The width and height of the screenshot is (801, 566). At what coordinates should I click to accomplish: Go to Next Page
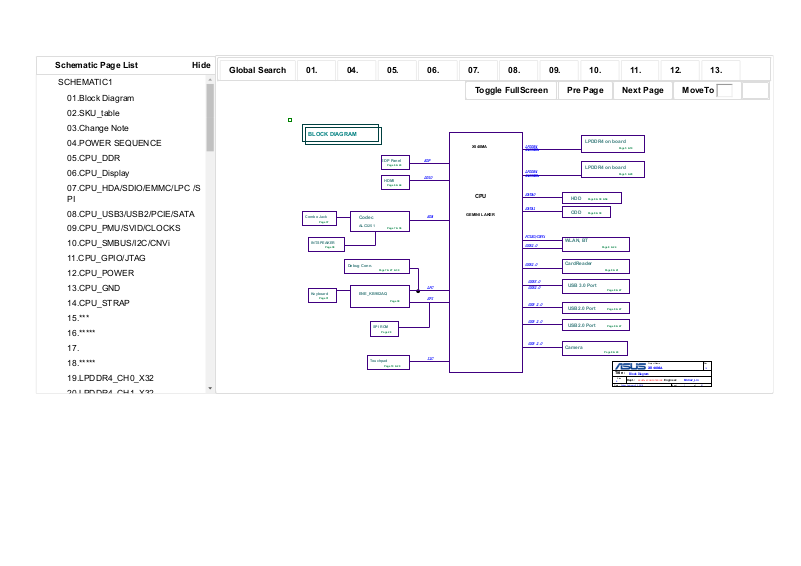pos(642,90)
